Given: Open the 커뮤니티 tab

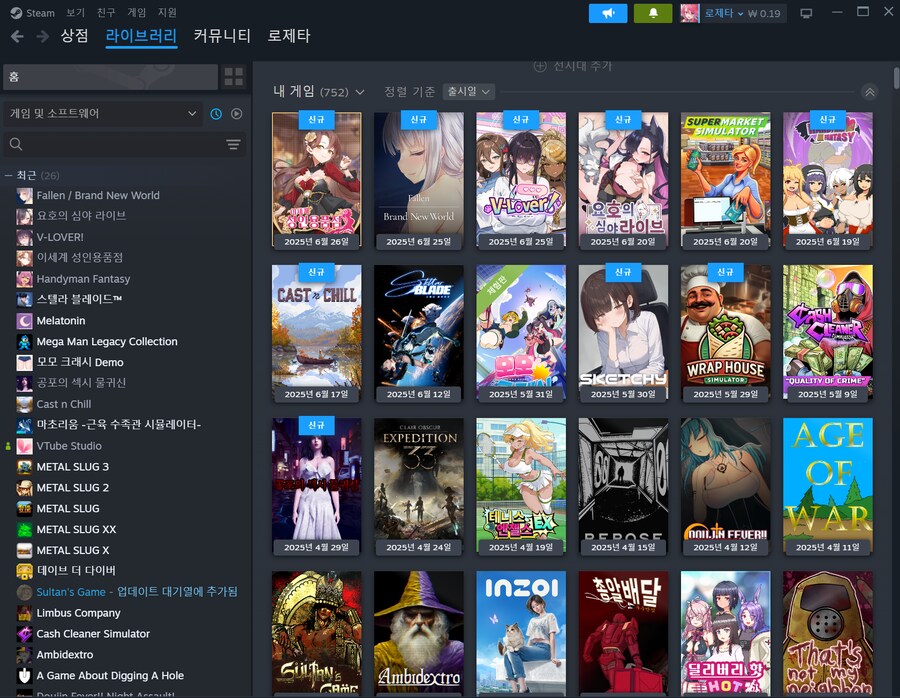Looking at the screenshot, I should coord(222,36).
